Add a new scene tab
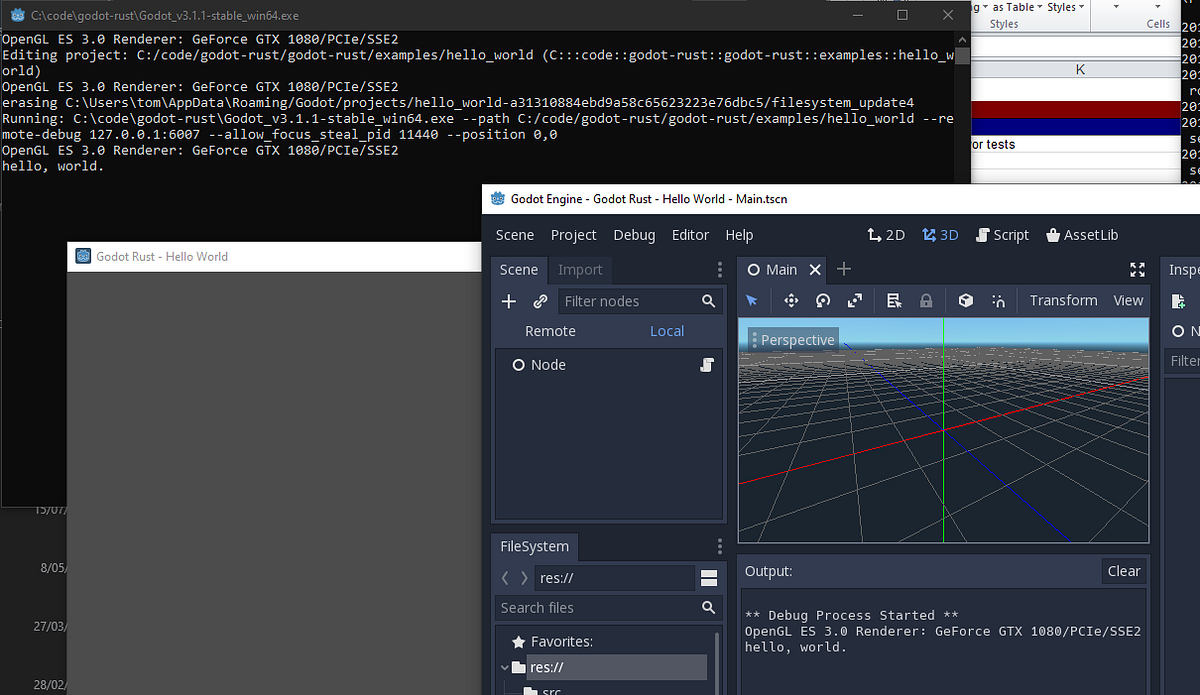 [x=843, y=269]
